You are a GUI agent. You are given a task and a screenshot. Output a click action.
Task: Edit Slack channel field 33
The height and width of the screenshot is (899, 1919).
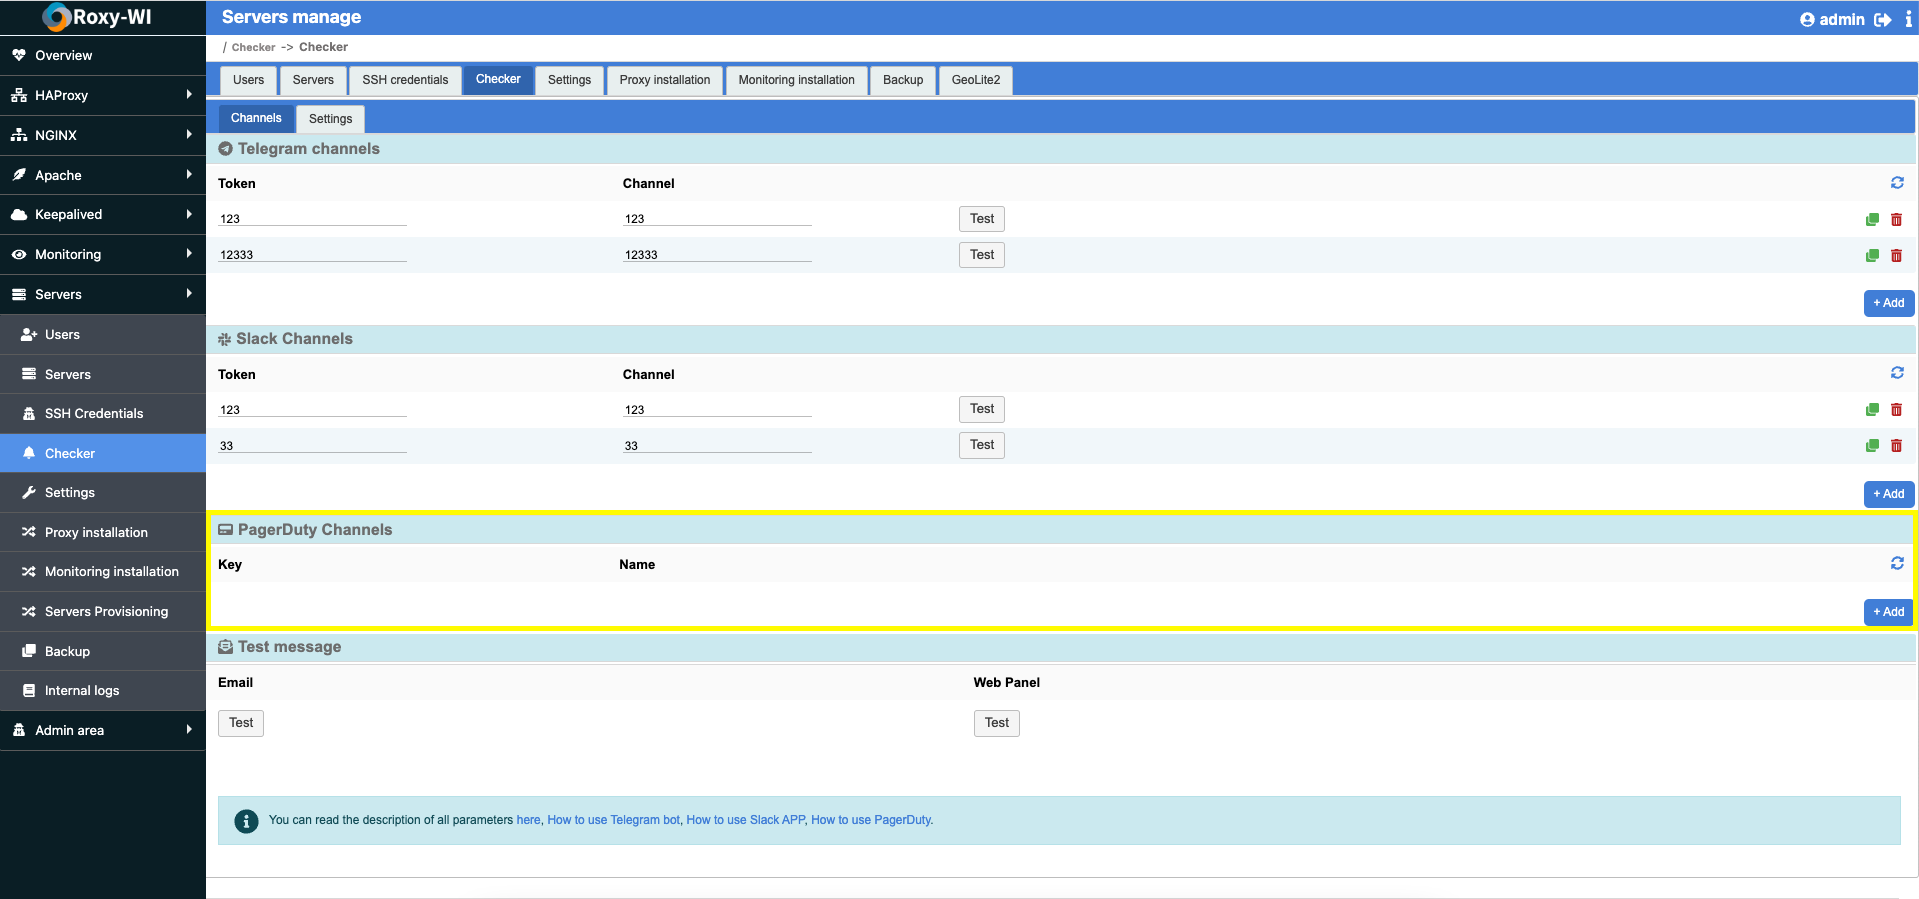coord(717,446)
